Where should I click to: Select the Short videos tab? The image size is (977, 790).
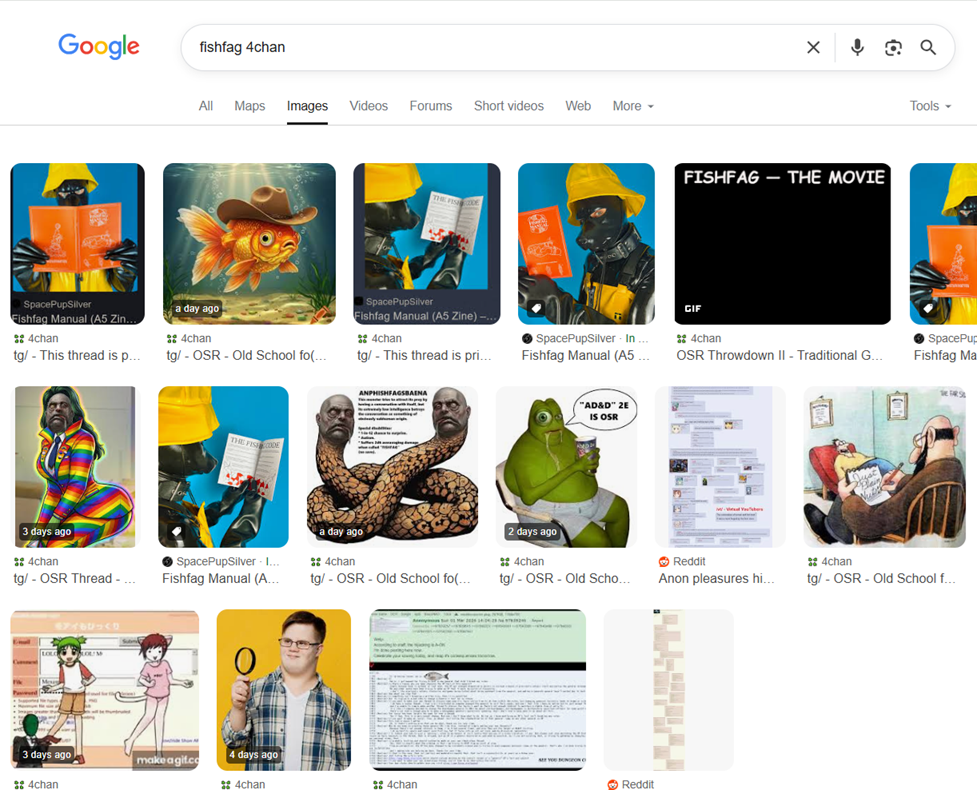point(508,106)
